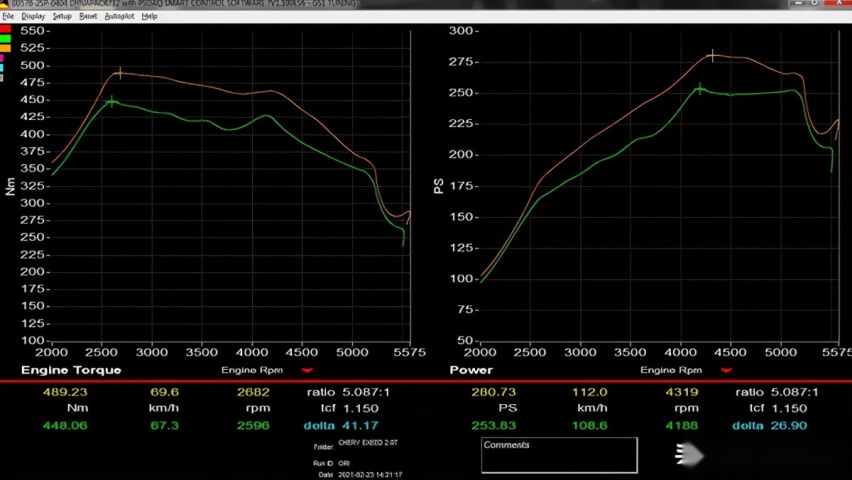Select the 448.06 green torque value
The image size is (852, 480).
point(65,425)
